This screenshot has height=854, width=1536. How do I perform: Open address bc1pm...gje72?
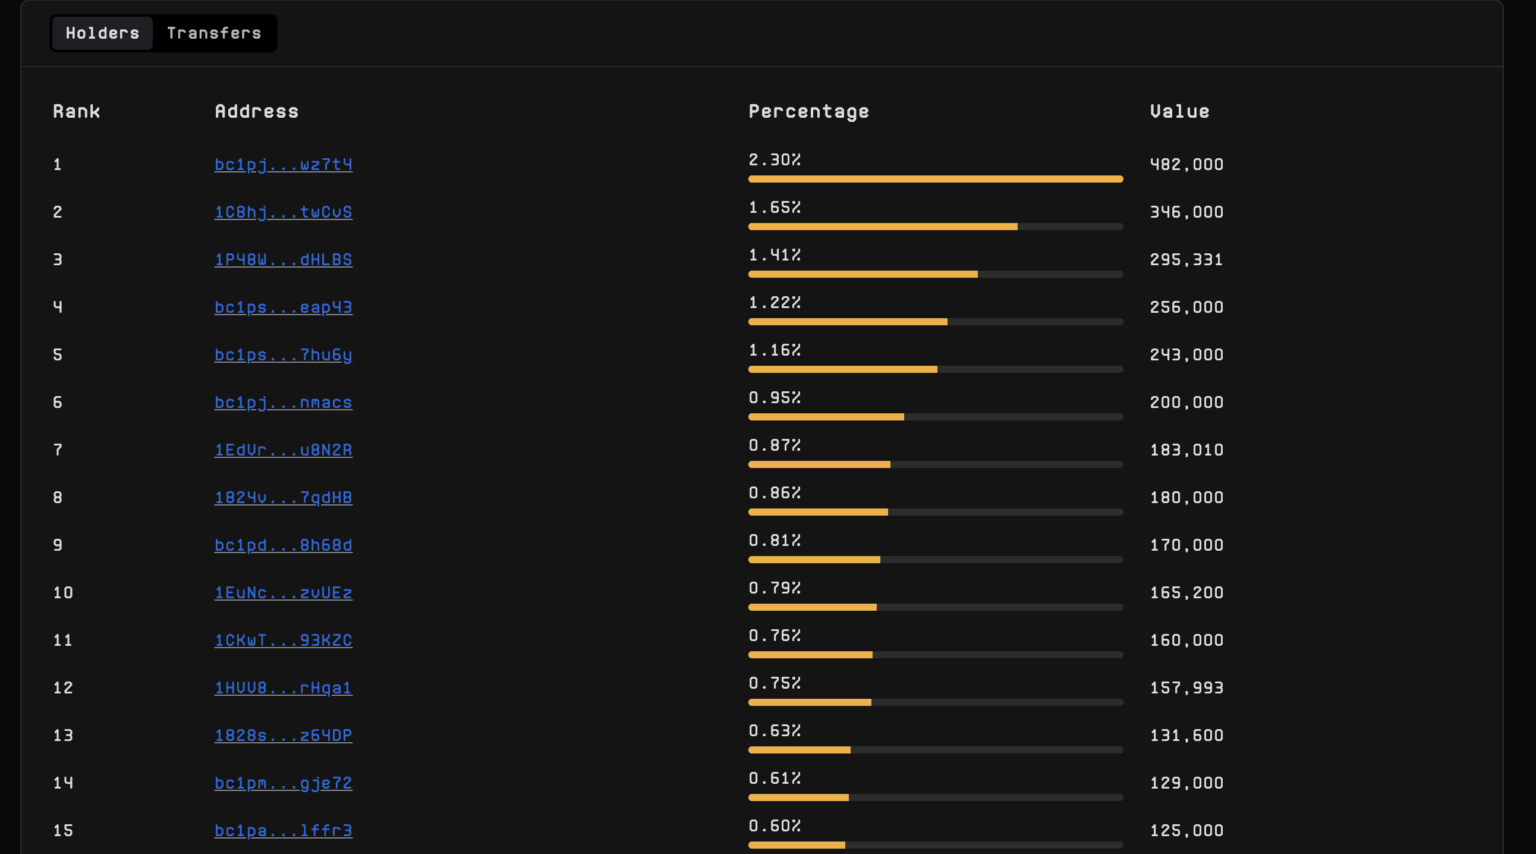click(283, 783)
